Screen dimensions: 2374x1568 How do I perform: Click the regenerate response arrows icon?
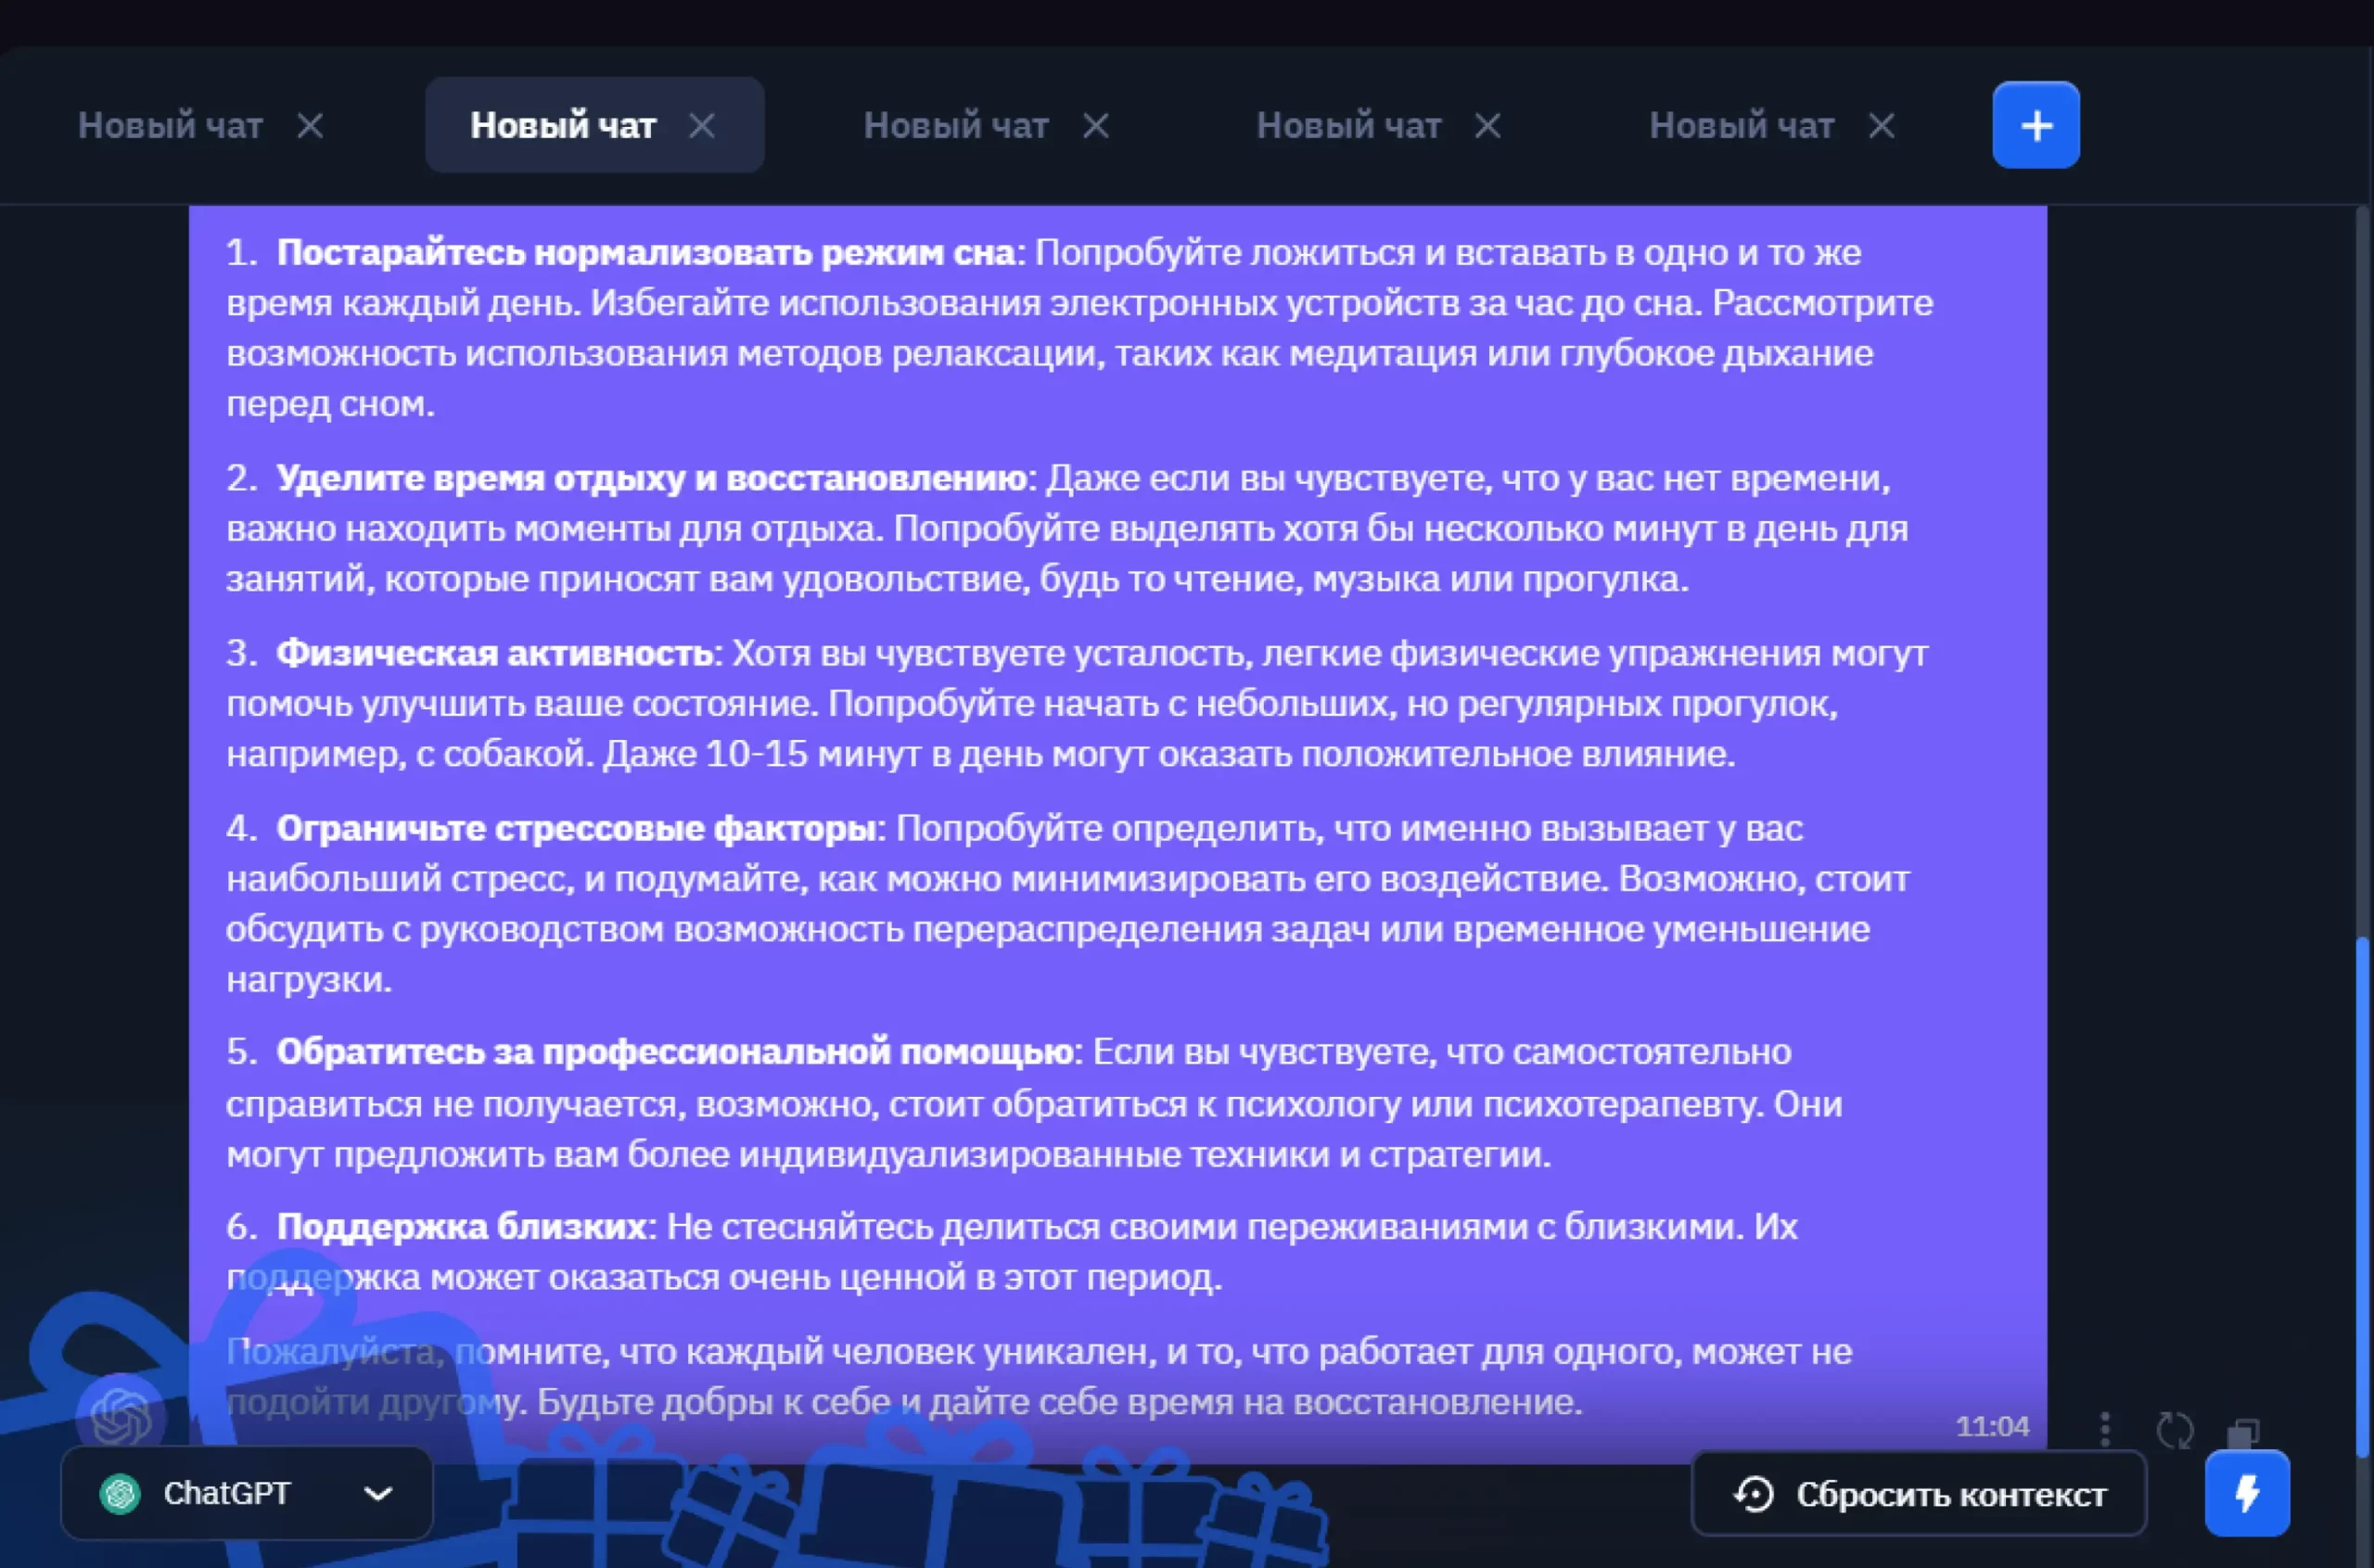(2174, 1430)
